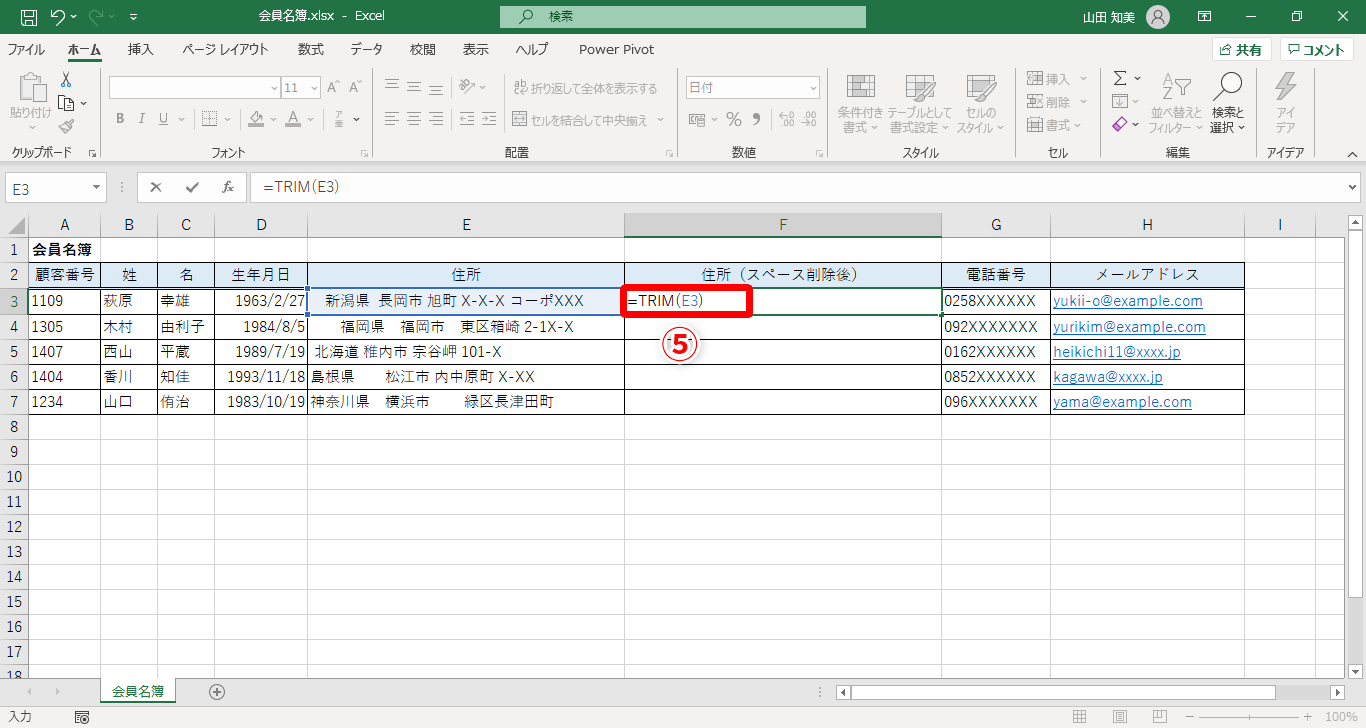Screen dimensions: 1366x728
Task: Open the セルのスタイル dropdown
Action: click(x=980, y=102)
